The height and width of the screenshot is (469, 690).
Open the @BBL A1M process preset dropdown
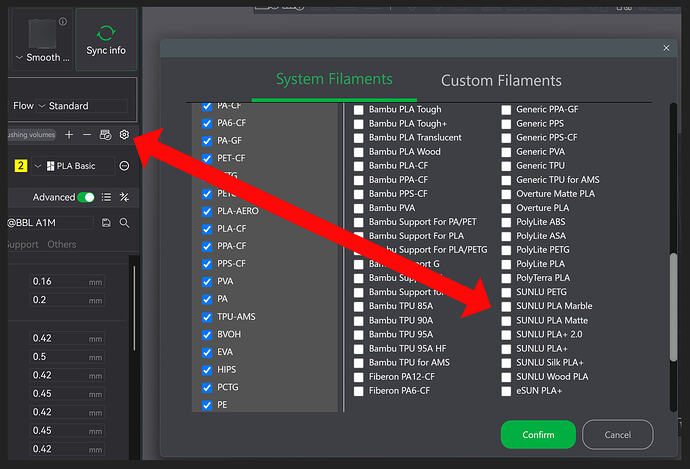(x=51, y=223)
